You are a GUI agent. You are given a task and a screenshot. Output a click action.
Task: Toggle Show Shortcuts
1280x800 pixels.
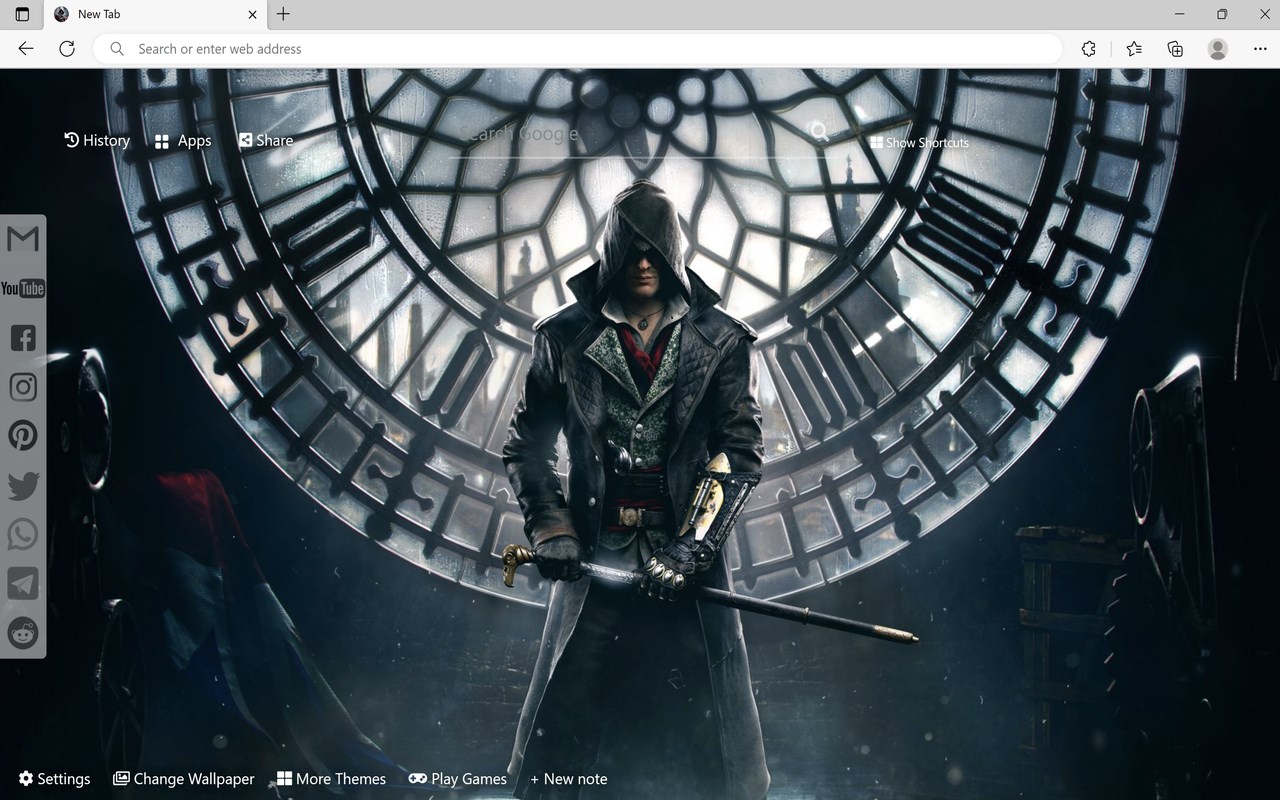click(919, 143)
